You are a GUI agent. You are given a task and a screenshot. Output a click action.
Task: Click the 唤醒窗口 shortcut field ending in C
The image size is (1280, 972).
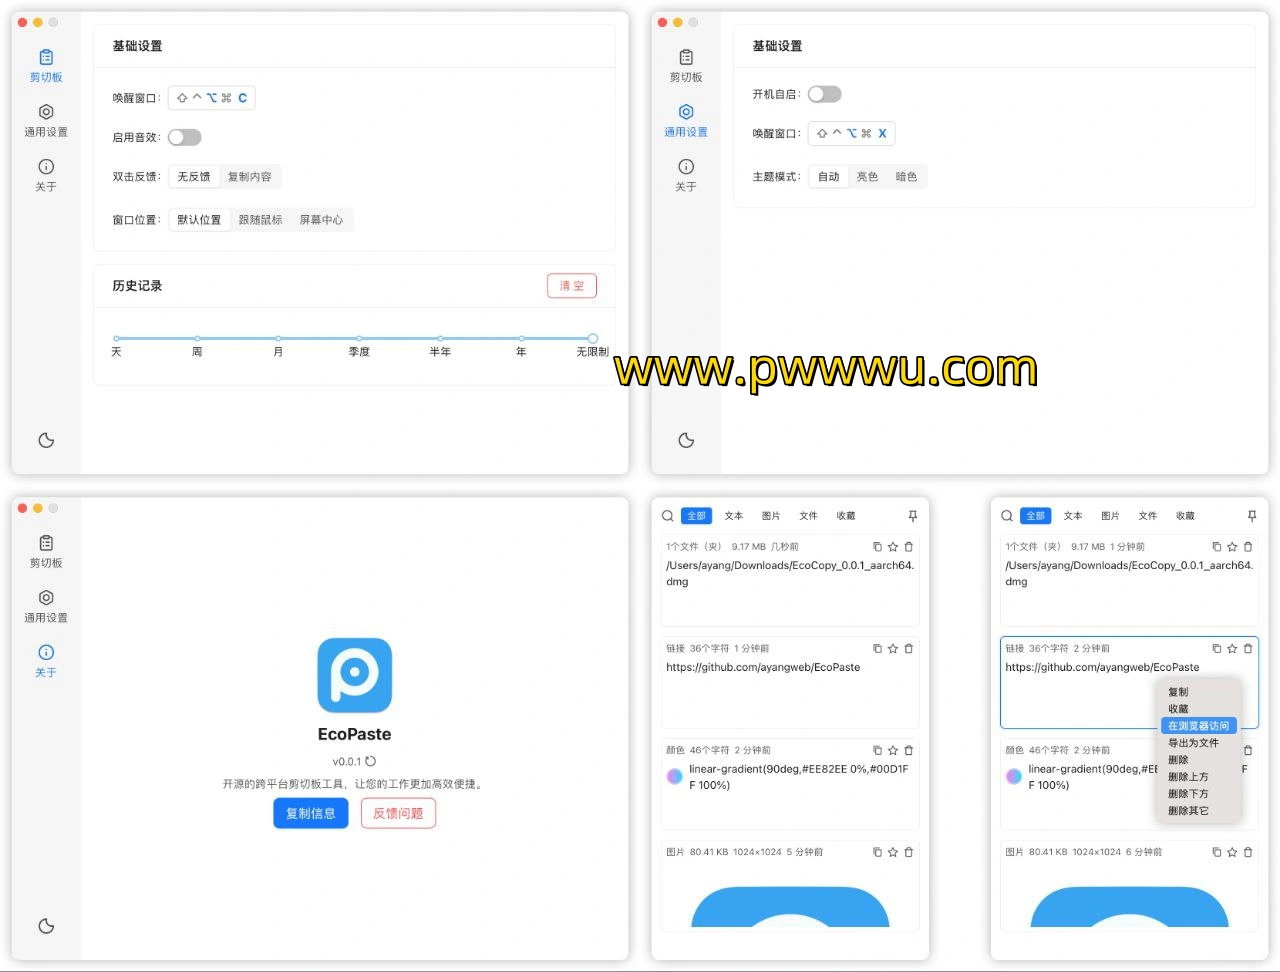212,98
